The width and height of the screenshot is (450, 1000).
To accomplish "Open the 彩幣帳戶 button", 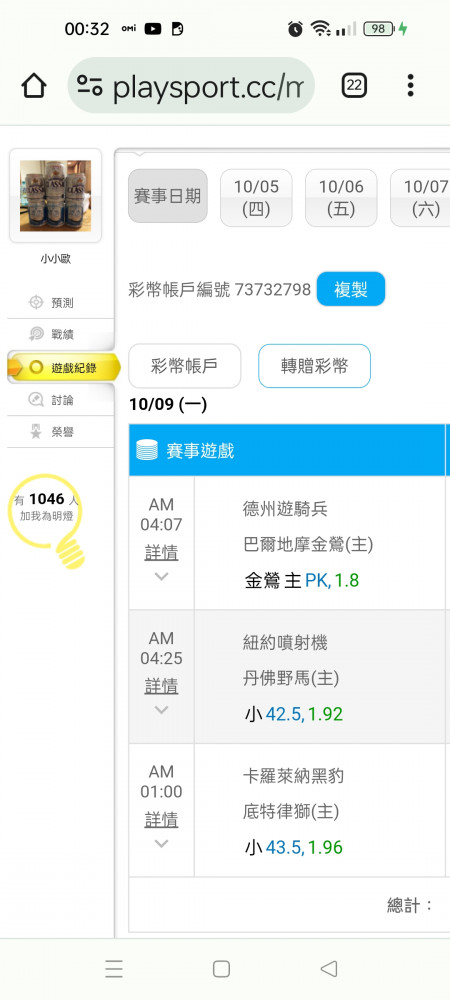I will [x=185, y=366].
